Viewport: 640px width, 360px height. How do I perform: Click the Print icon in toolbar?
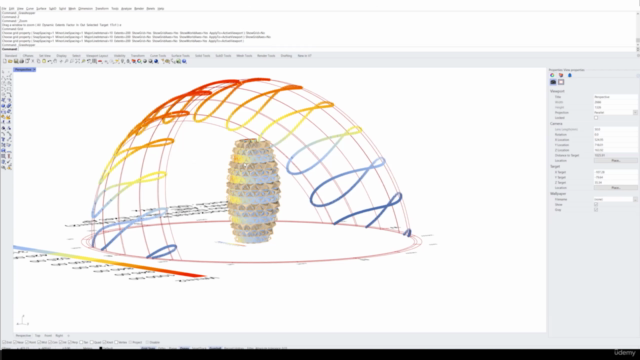[x=22, y=61]
